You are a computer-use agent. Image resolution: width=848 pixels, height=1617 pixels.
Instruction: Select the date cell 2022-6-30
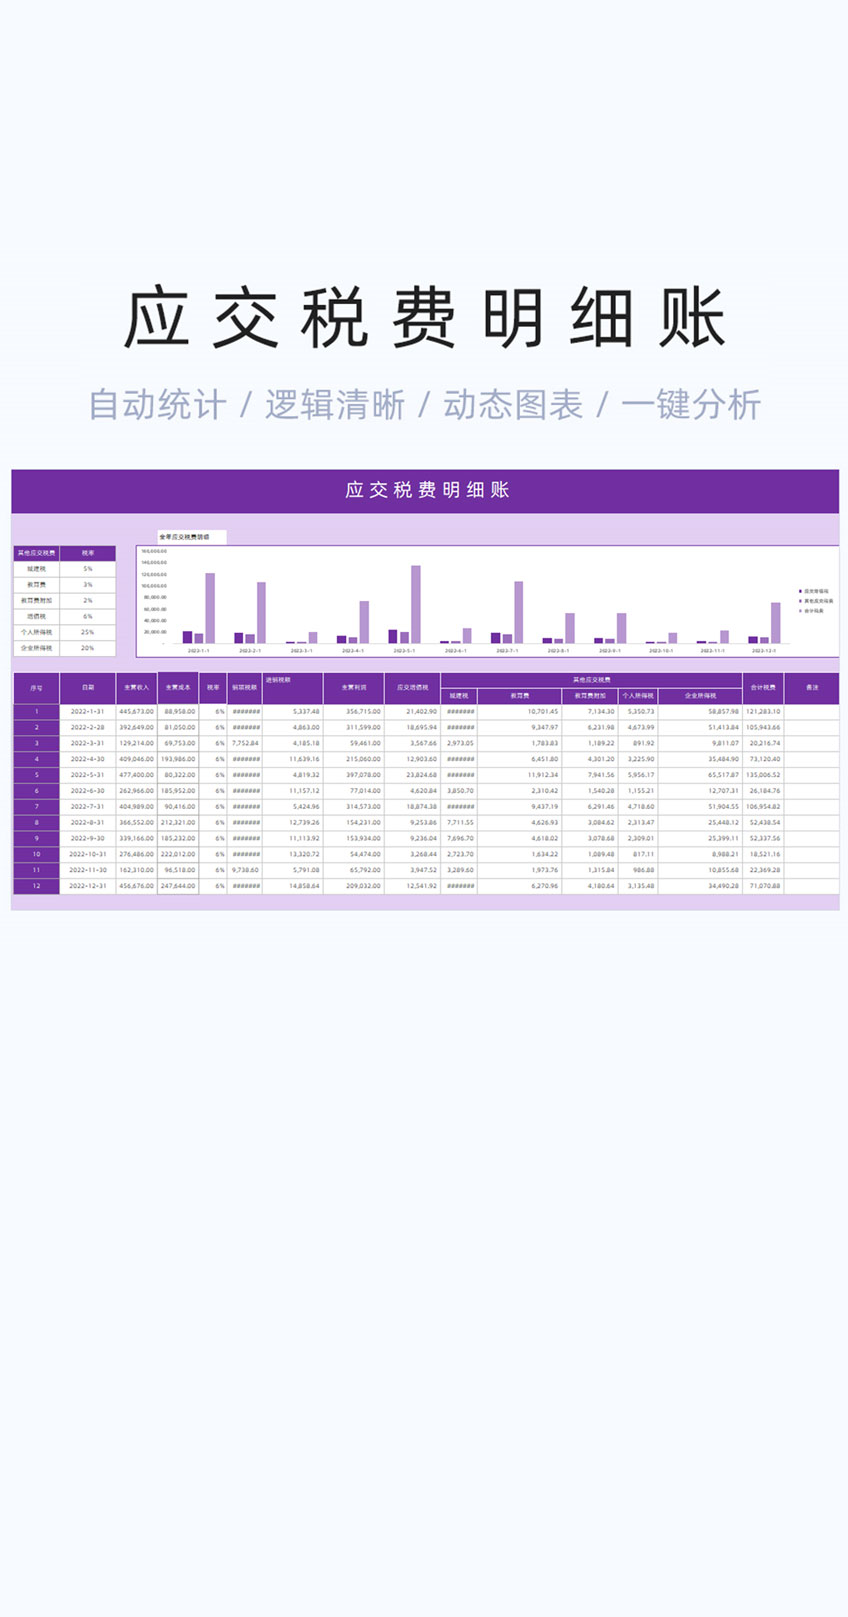point(88,791)
